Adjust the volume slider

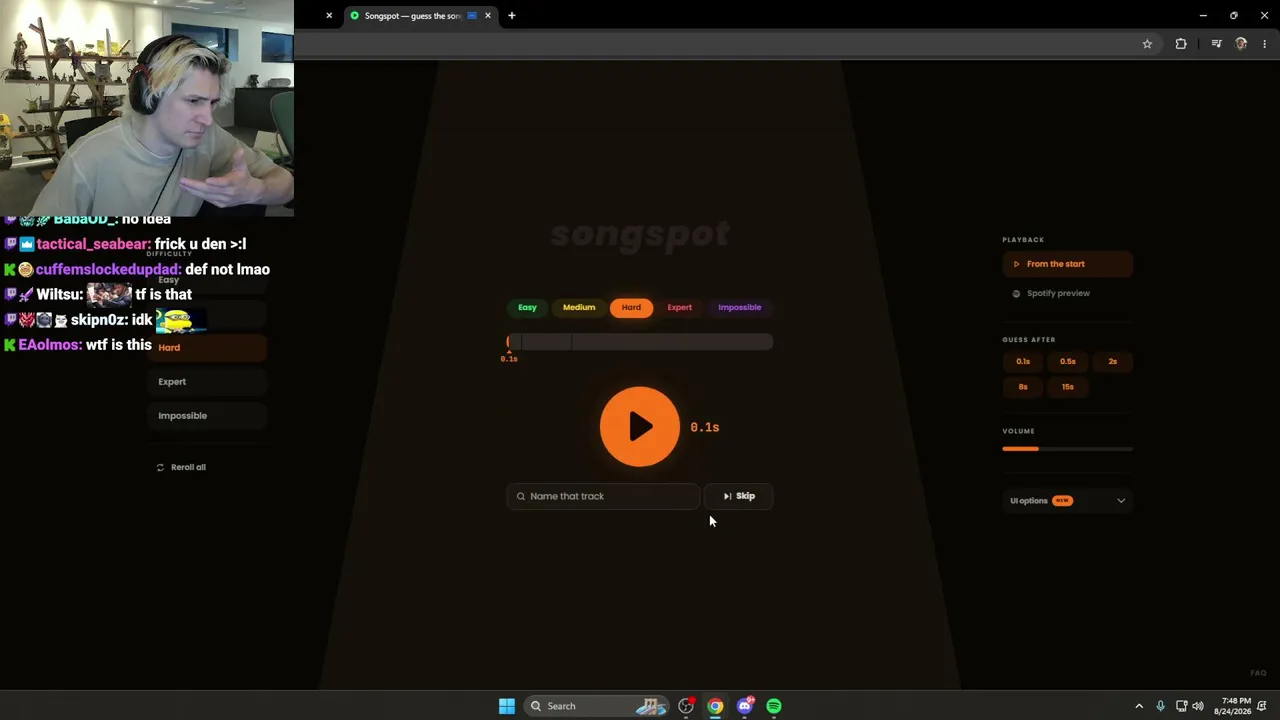[x=1067, y=449]
